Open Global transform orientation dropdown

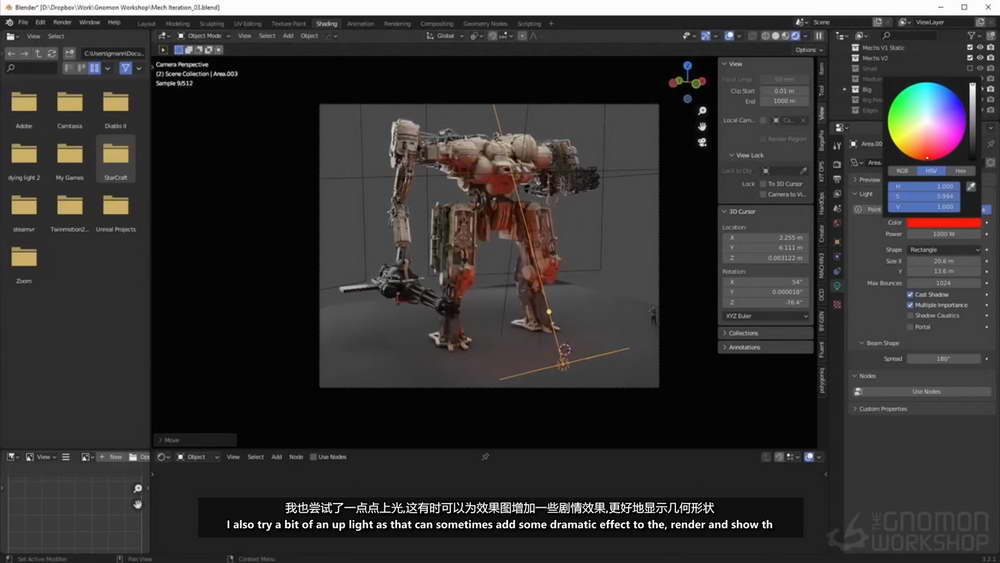pos(445,36)
